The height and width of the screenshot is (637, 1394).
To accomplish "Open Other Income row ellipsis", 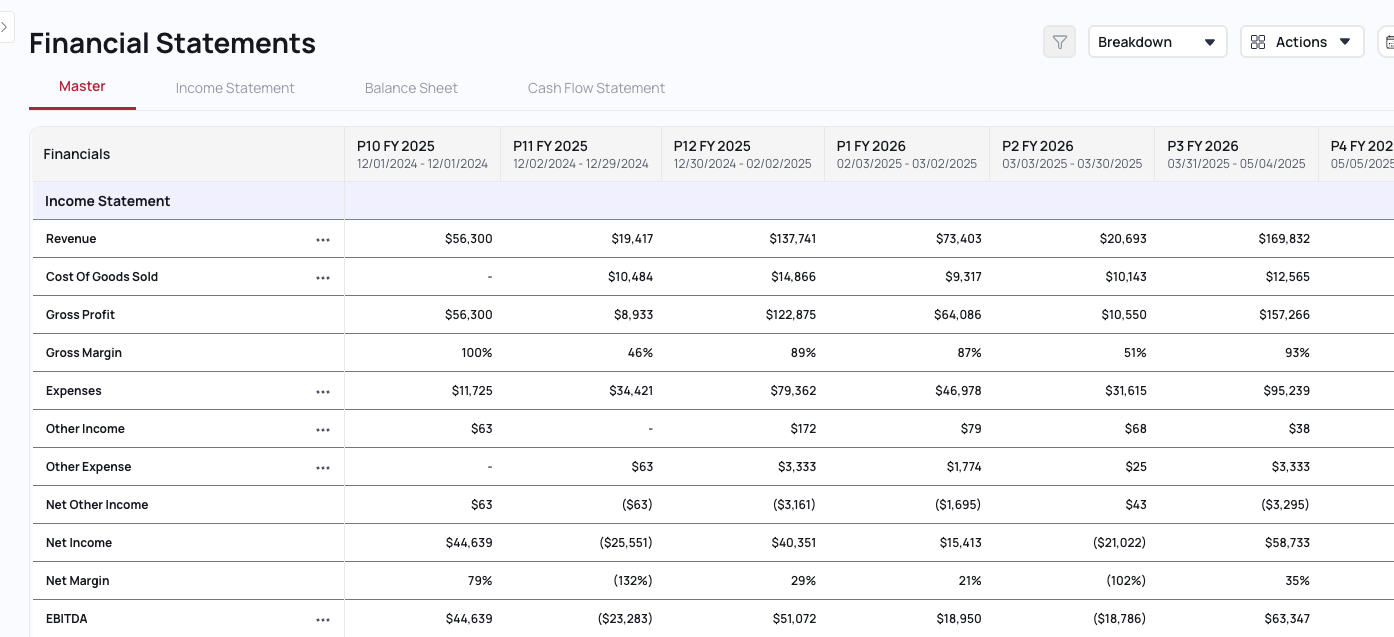I will 323,429.
